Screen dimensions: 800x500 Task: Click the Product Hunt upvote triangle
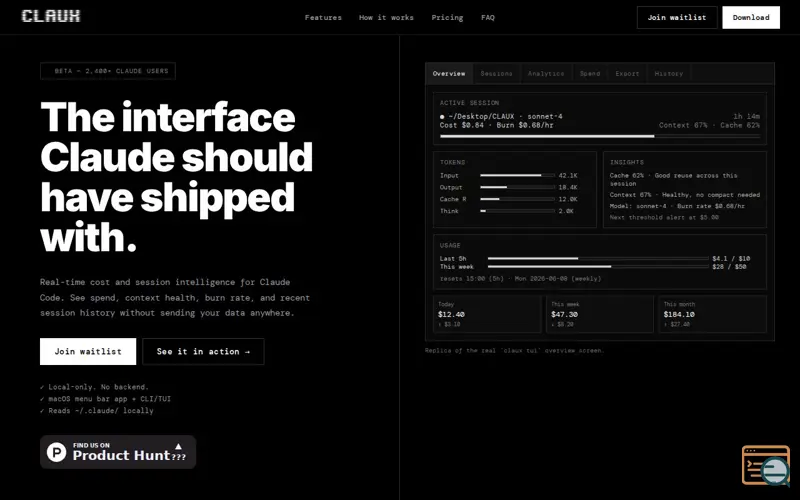click(x=178, y=446)
